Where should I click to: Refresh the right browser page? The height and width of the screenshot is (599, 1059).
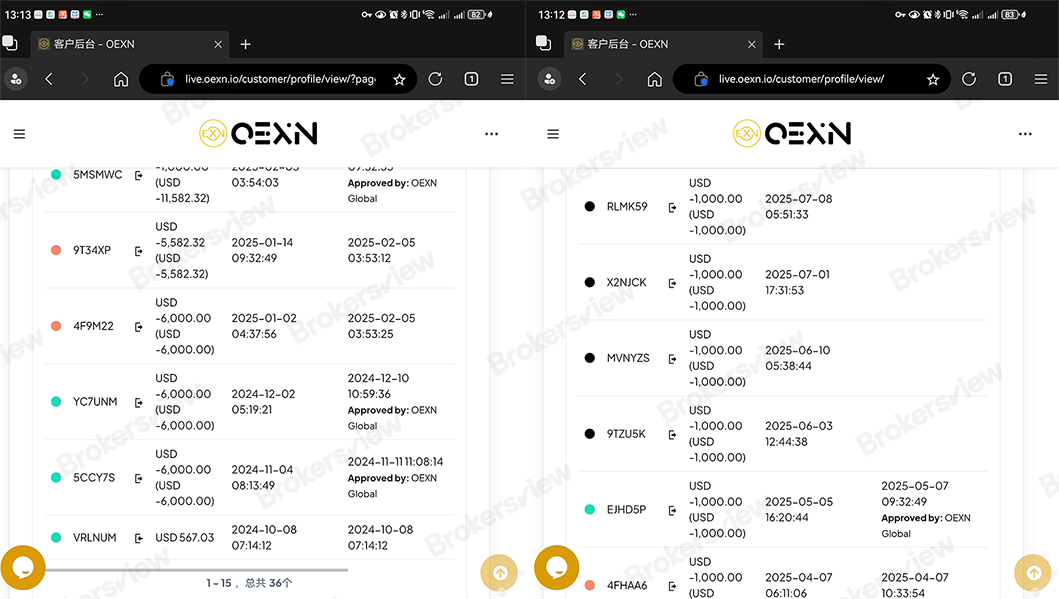pos(968,78)
